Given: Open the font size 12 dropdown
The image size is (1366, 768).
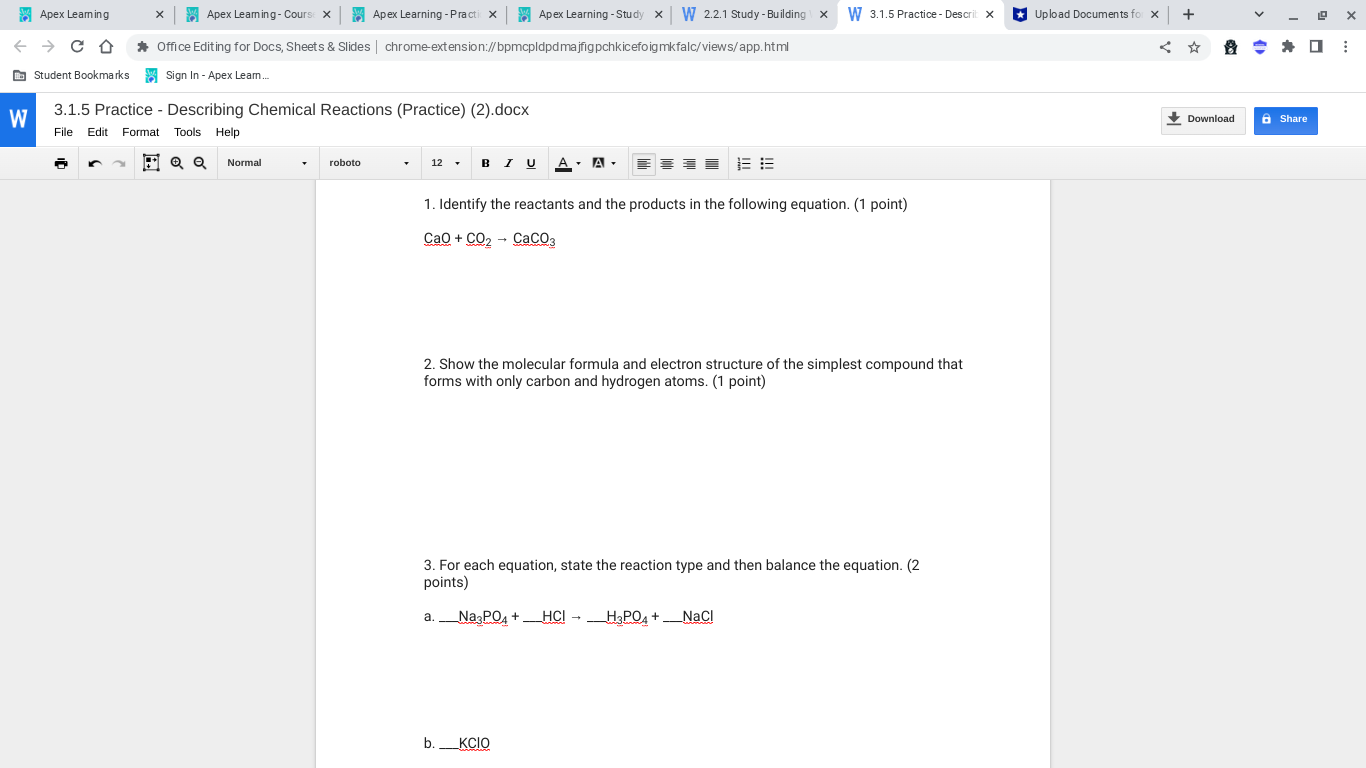Looking at the screenshot, I should tap(445, 163).
